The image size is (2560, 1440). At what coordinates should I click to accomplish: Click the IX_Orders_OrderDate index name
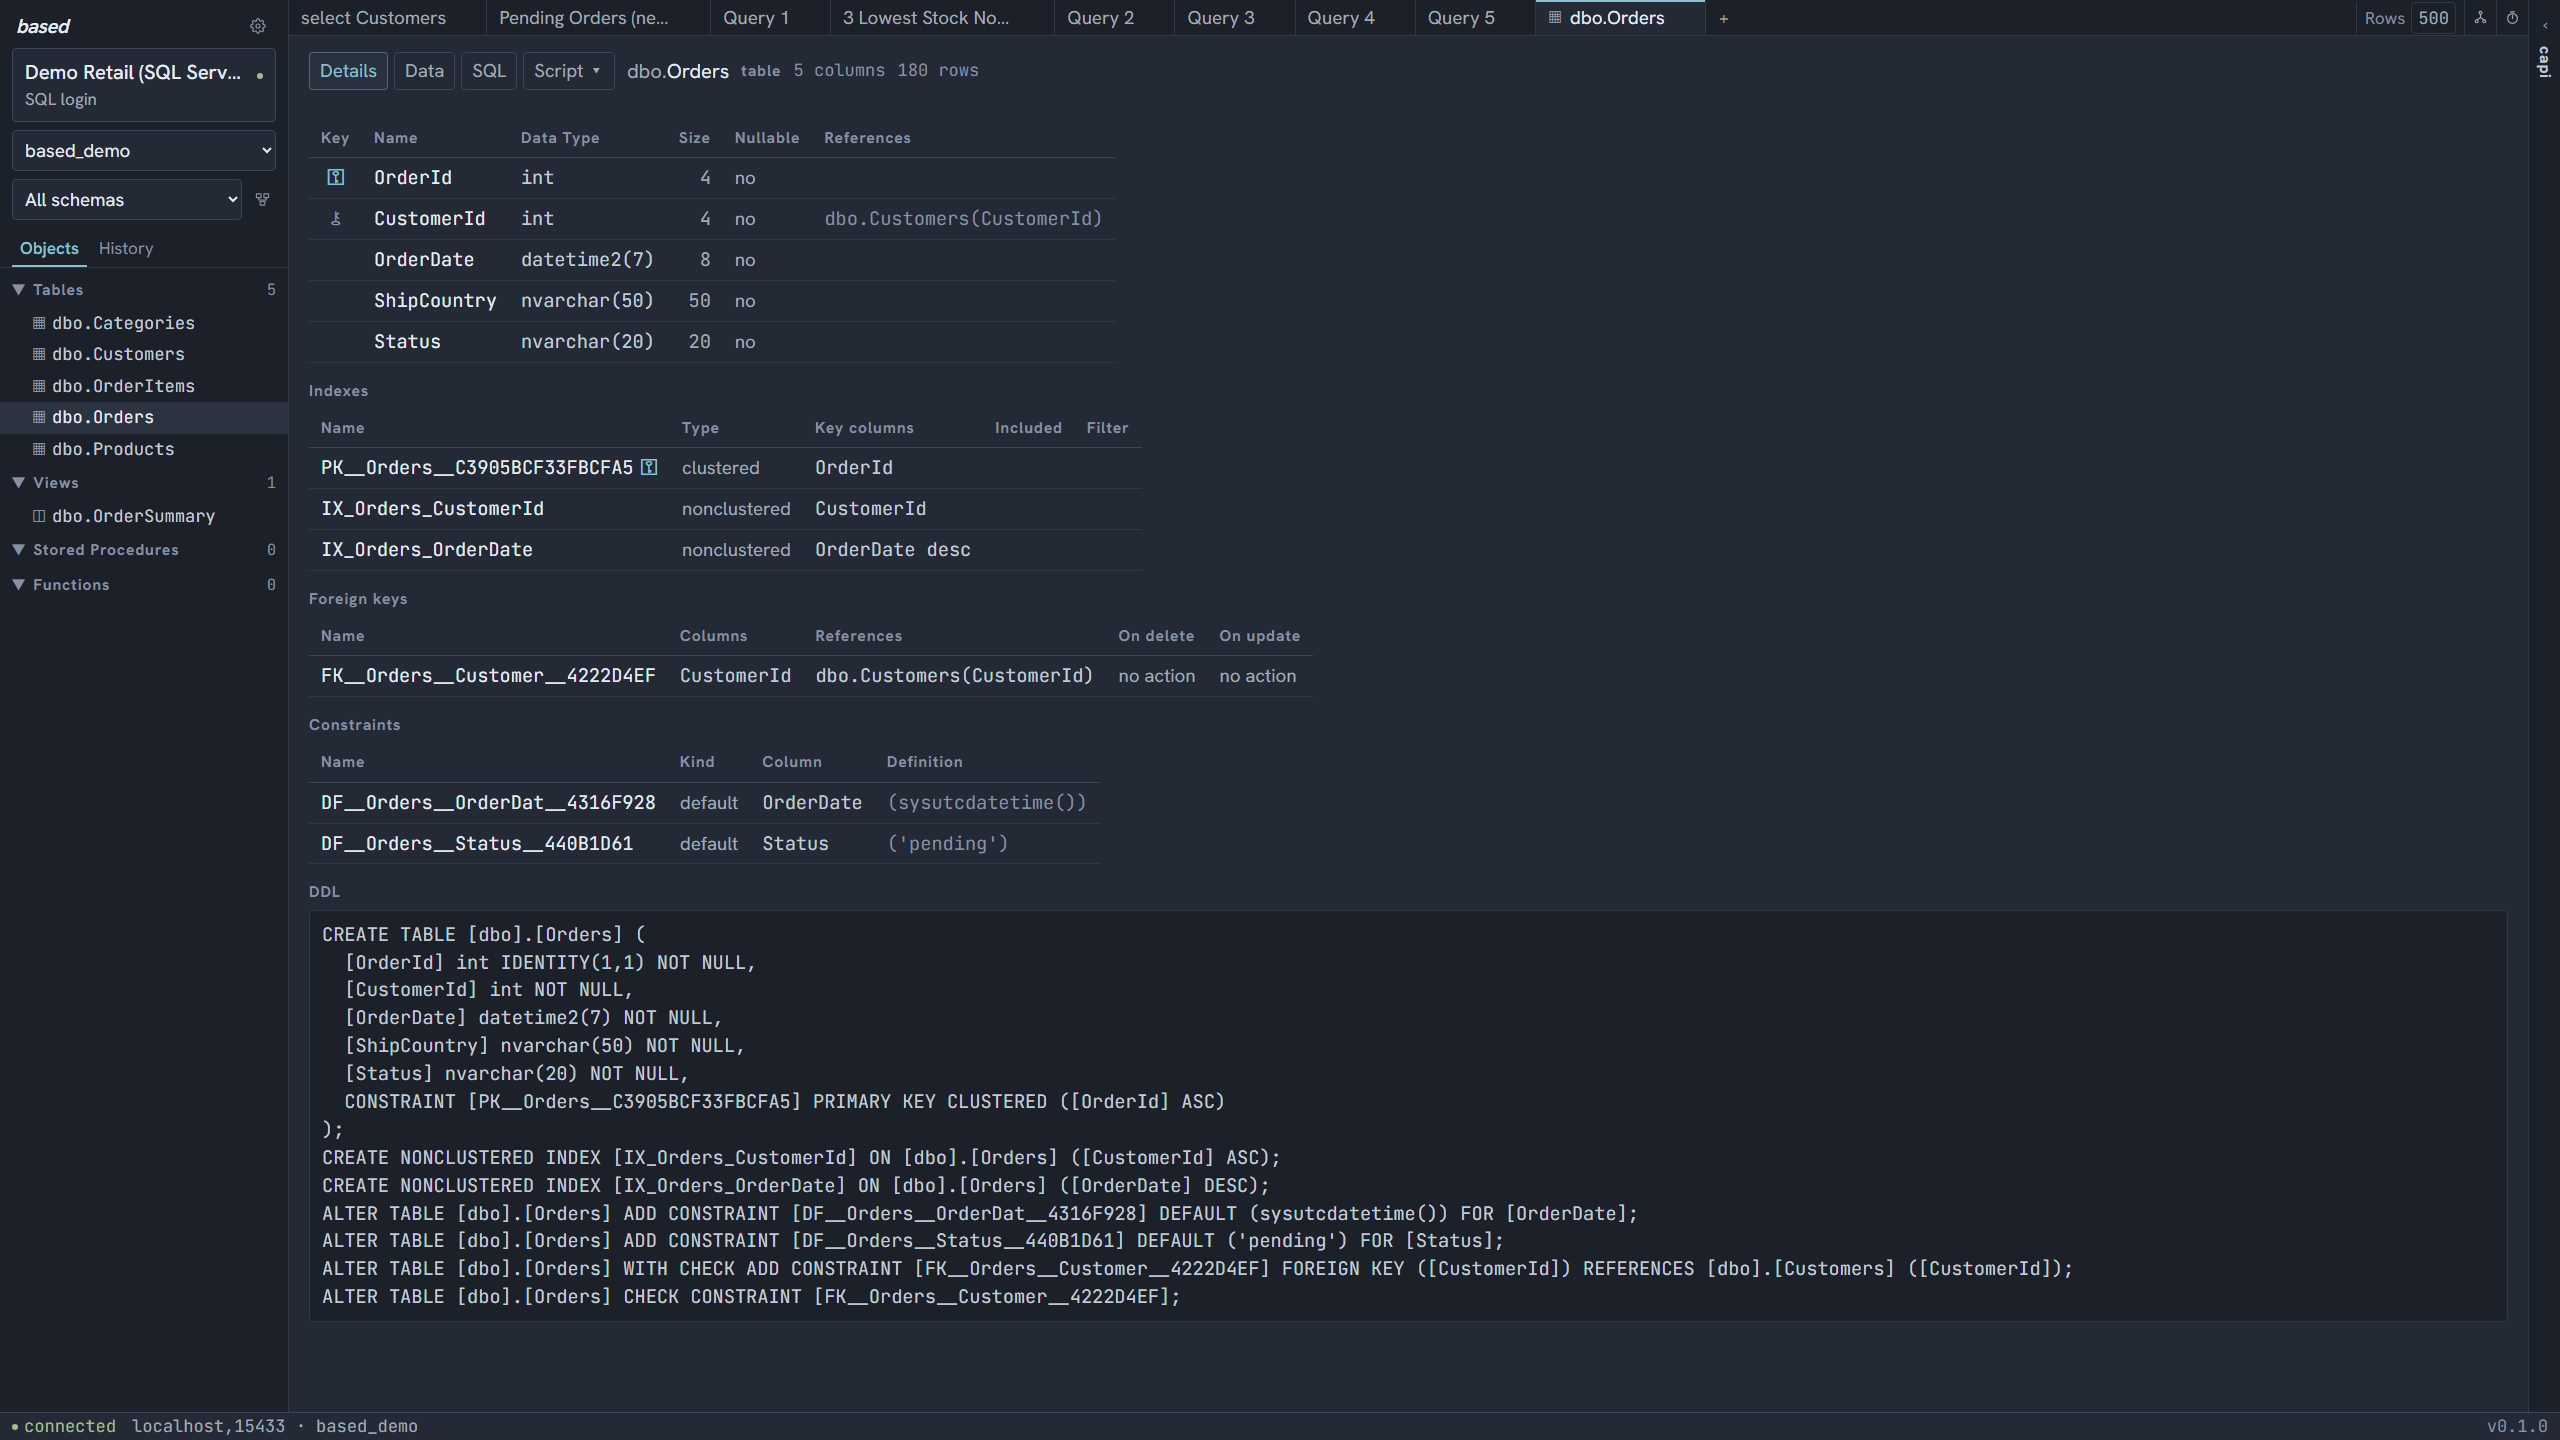click(x=427, y=549)
